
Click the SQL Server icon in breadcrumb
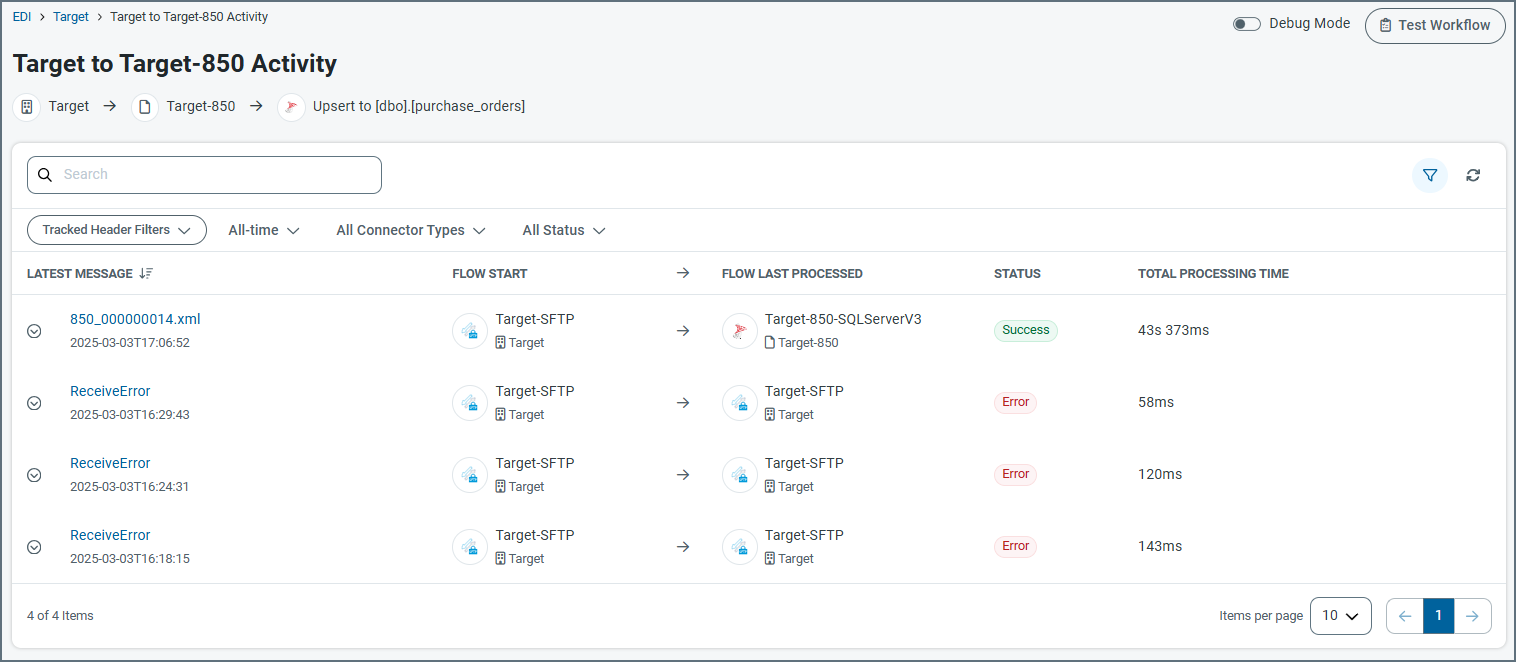pos(291,106)
